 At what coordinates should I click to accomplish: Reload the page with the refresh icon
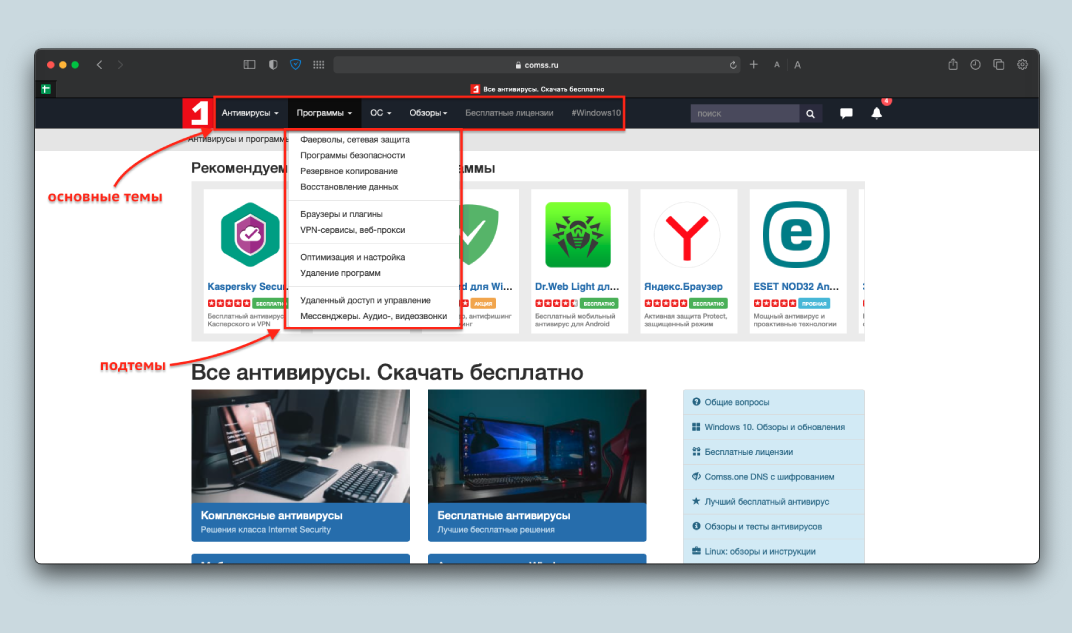[733, 65]
